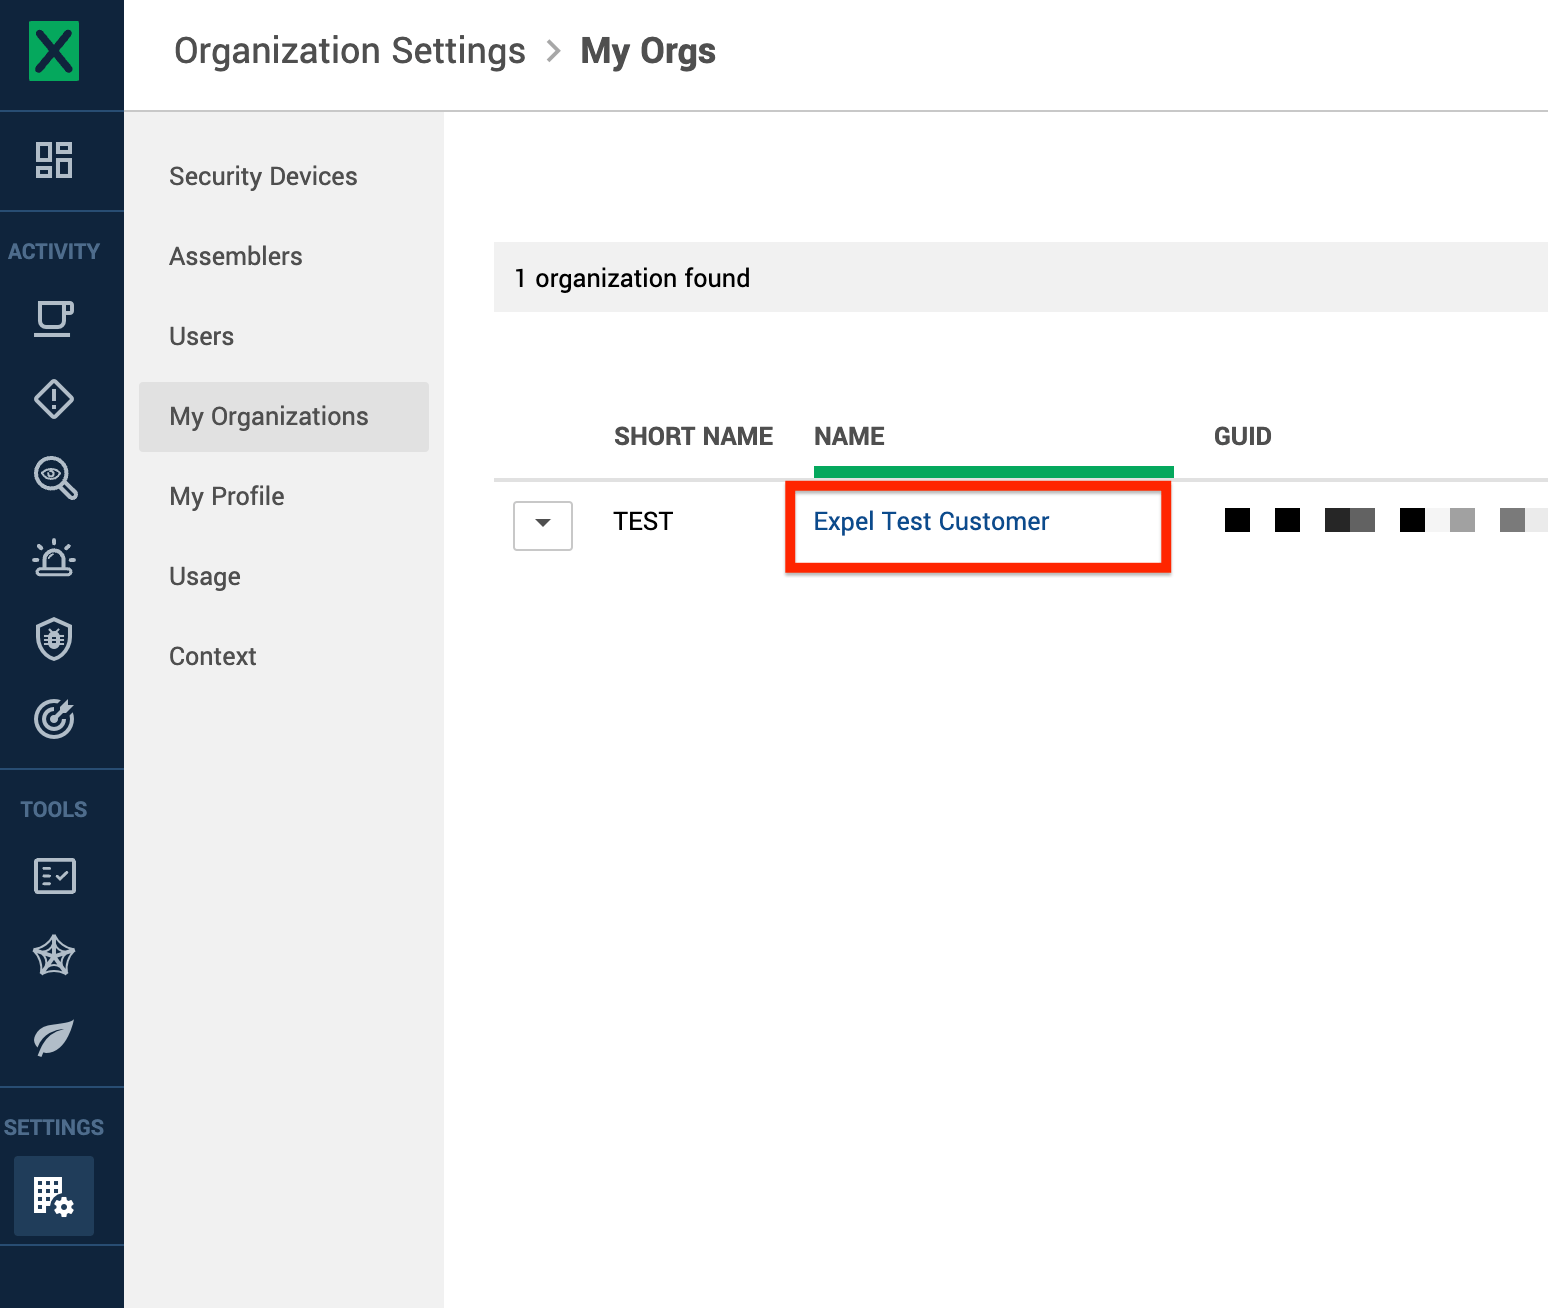Open the Expel Workbench home logo
The width and height of the screenshot is (1548, 1308).
(x=52, y=51)
